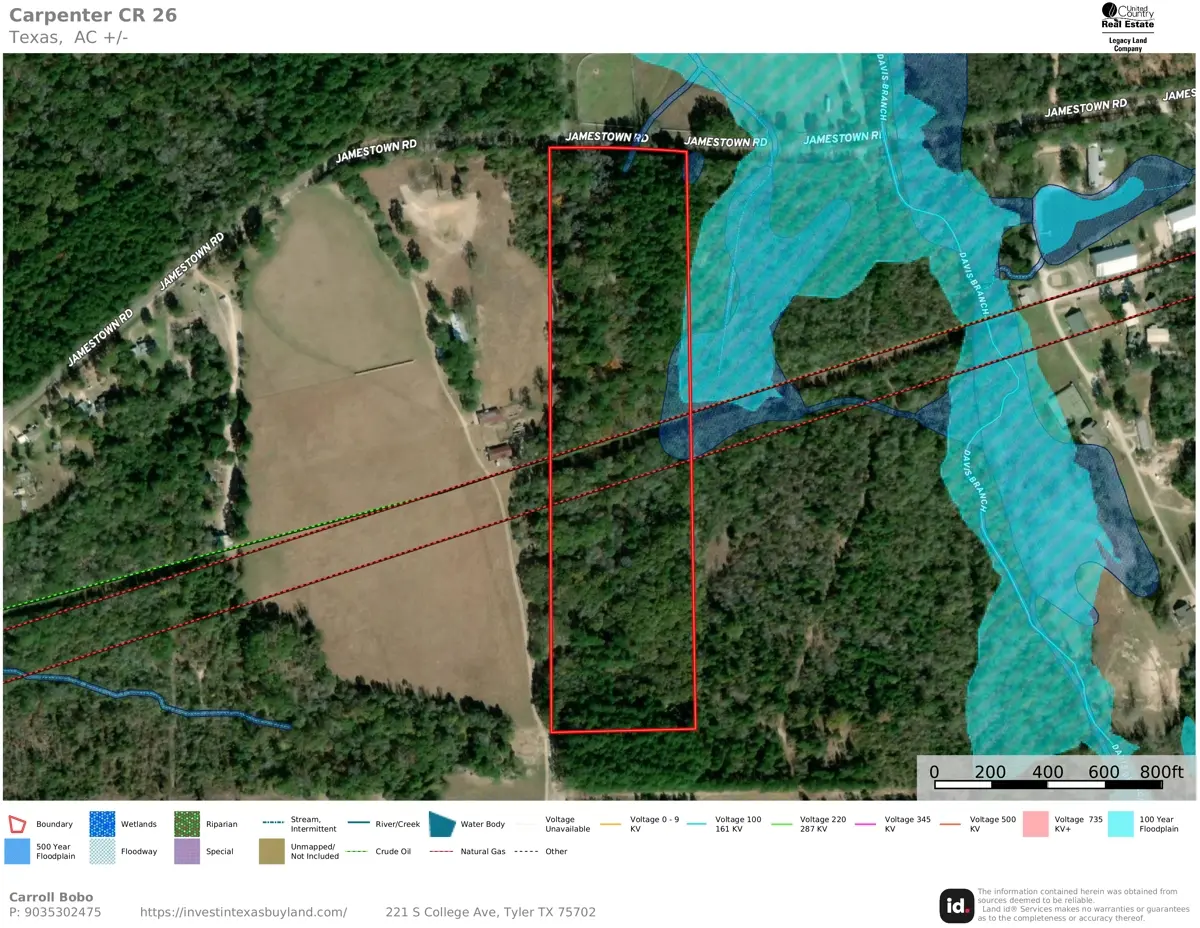Click the Stream, Intermittent legend line
The width and height of the screenshot is (1200, 928).
(x=272, y=824)
